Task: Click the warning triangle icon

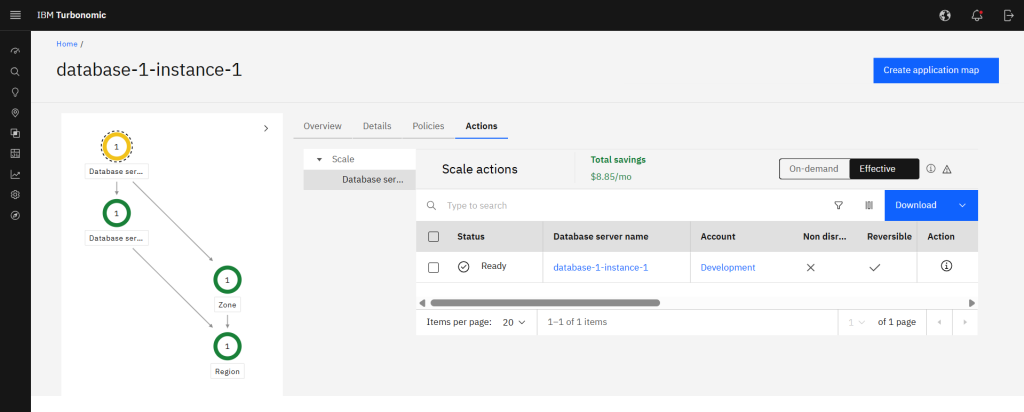Action: (947, 170)
